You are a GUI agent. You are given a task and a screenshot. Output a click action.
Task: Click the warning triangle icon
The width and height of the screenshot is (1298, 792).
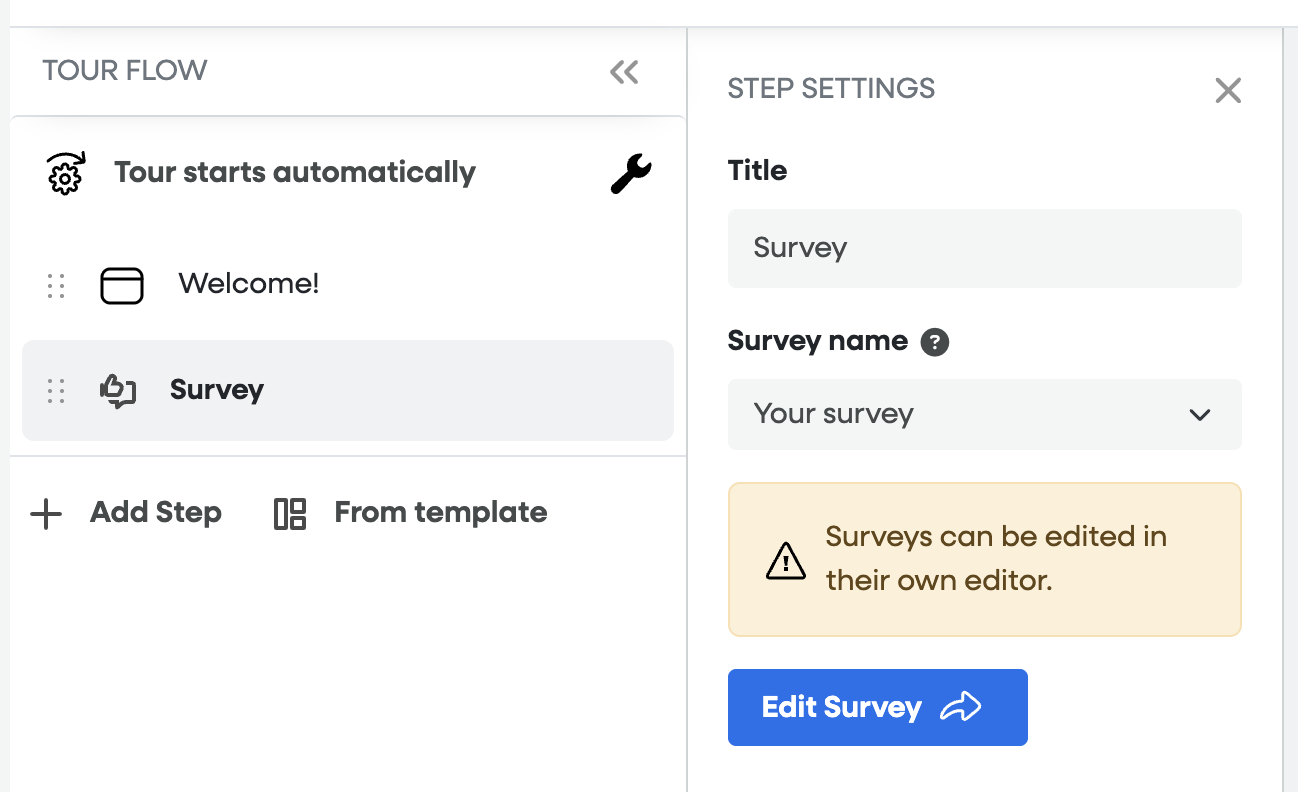tap(786, 561)
